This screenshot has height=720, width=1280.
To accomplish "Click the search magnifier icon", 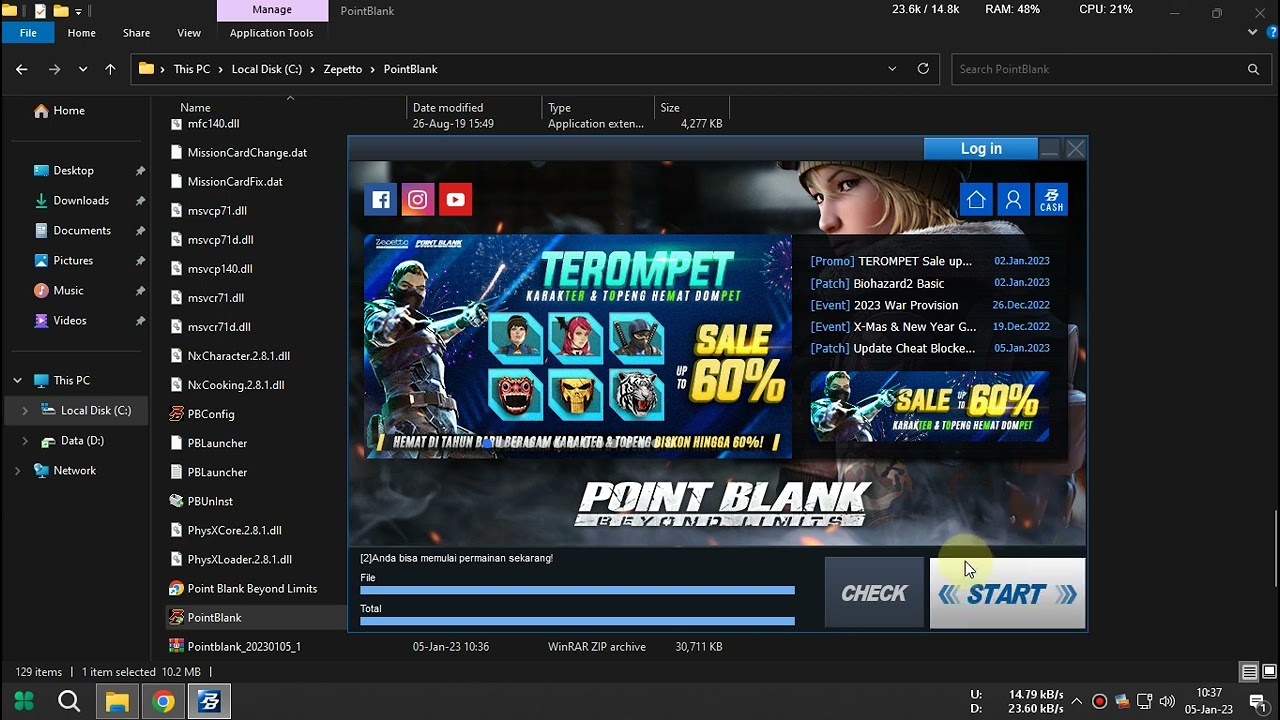I will point(1253,69).
